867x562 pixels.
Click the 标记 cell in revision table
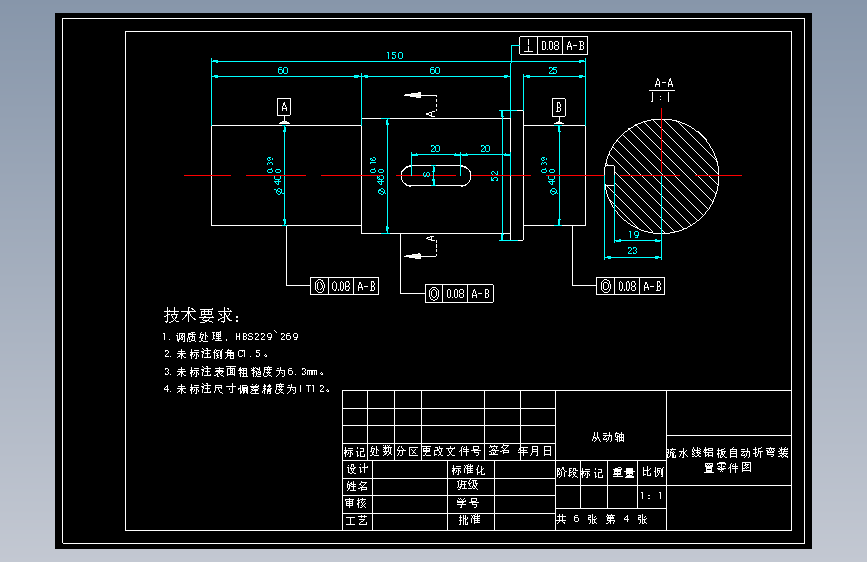click(354, 452)
